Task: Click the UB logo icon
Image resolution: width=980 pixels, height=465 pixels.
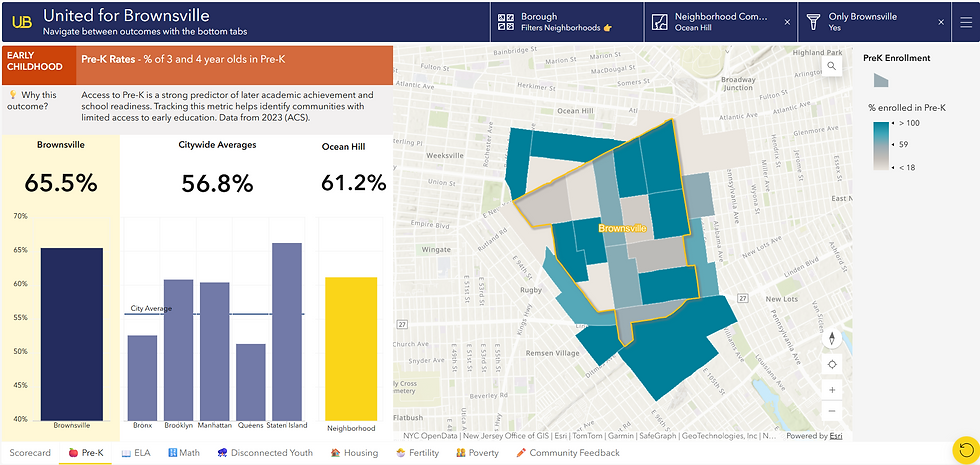Action: 22,22
